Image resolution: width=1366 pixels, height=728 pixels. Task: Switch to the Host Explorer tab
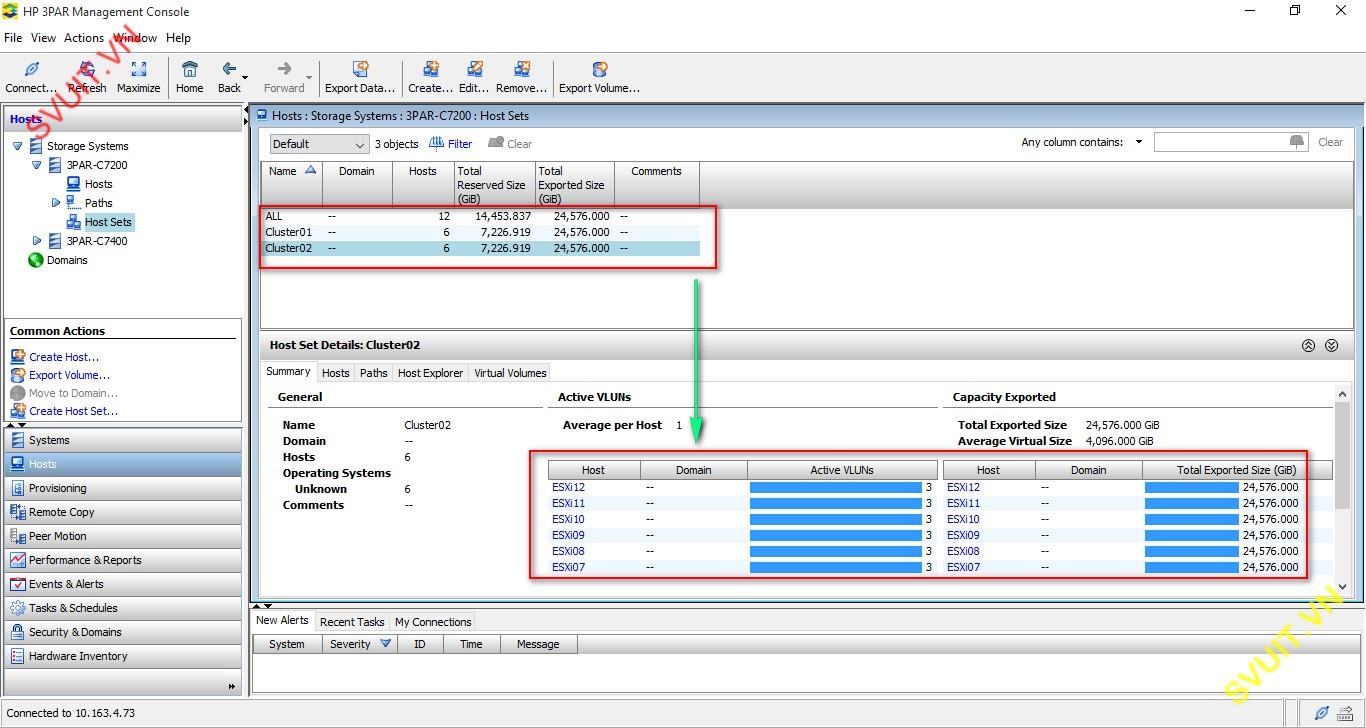[x=431, y=373]
